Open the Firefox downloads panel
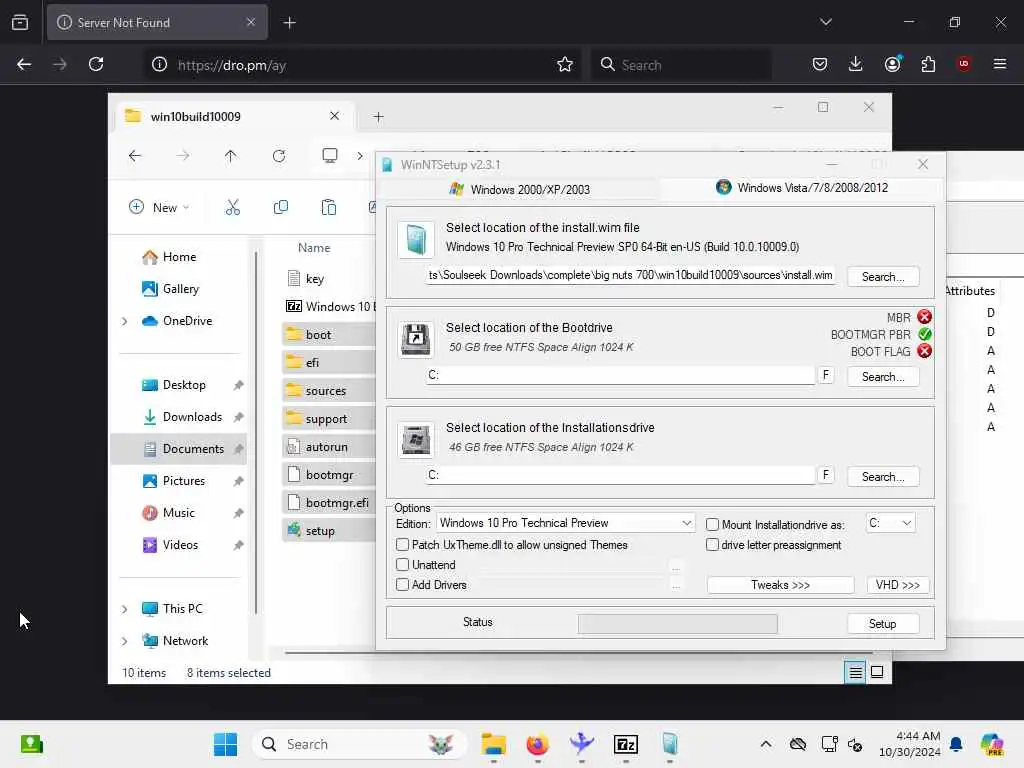The height and width of the screenshot is (768, 1024). tap(856, 64)
